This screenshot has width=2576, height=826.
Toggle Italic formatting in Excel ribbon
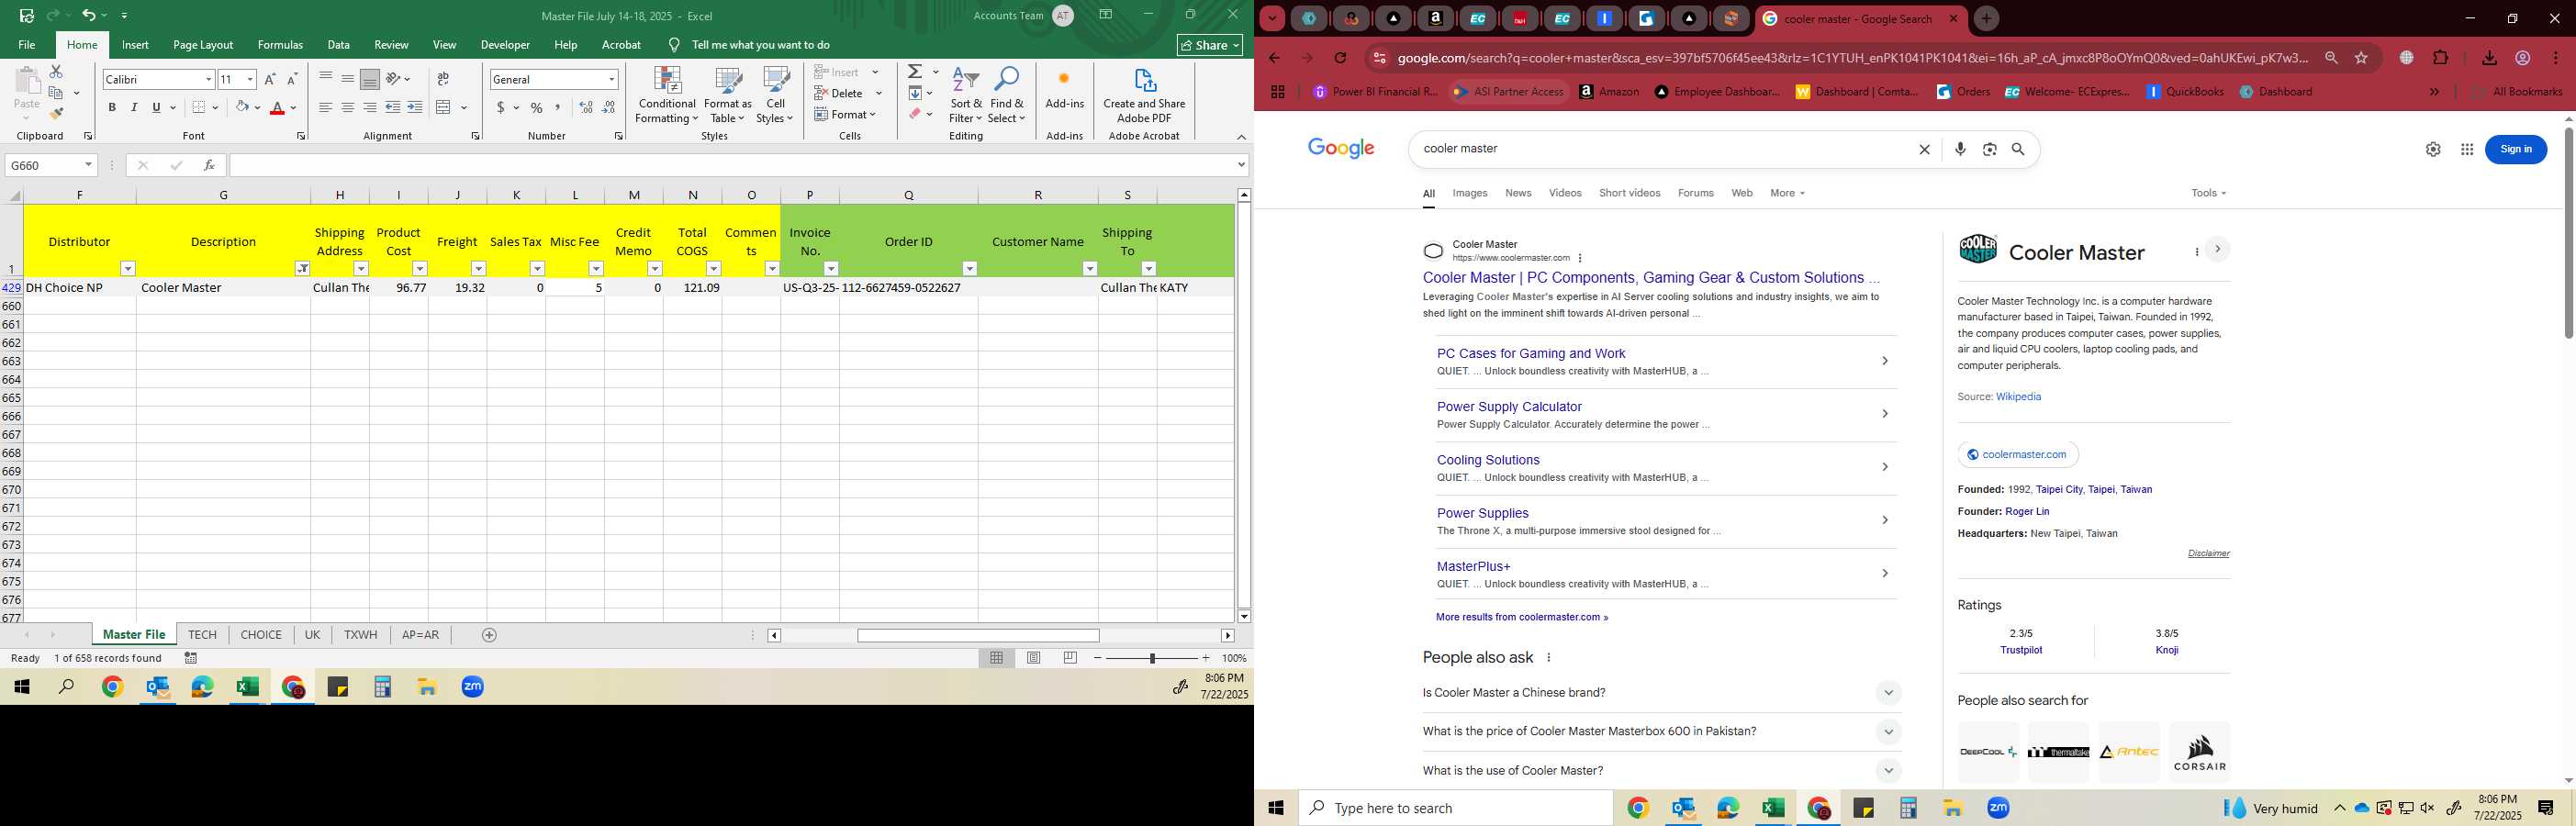pyautogui.click(x=134, y=107)
